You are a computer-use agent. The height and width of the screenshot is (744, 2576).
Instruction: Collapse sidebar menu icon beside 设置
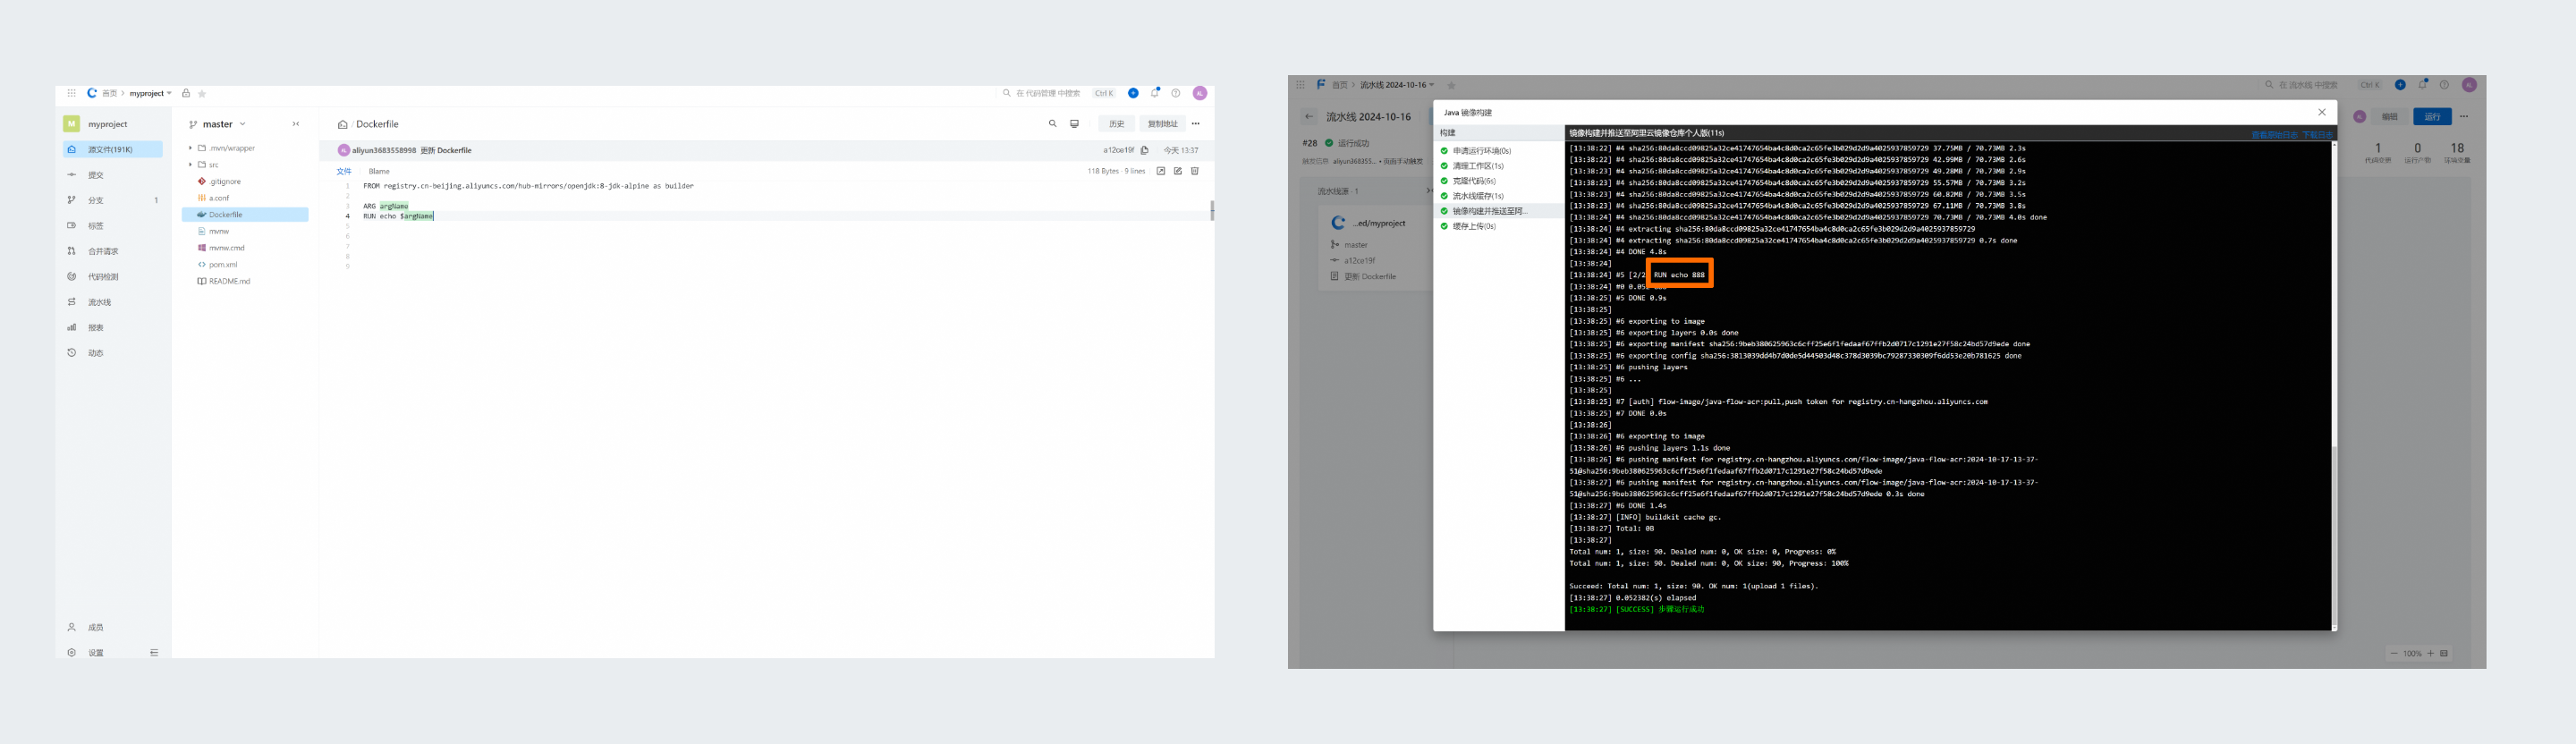click(x=154, y=652)
